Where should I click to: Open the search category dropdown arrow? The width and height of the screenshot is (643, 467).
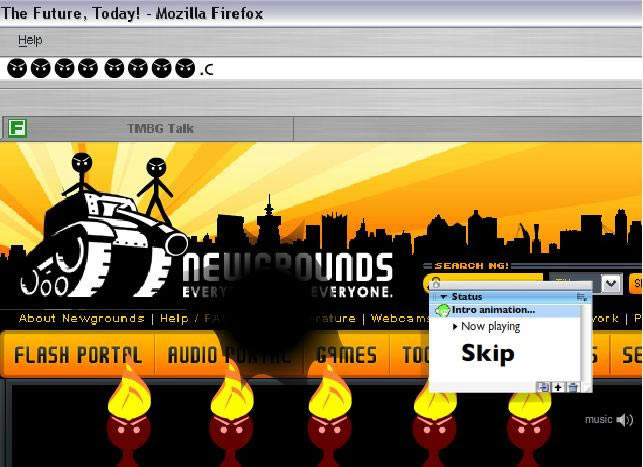pyautogui.click(x=612, y=284)
